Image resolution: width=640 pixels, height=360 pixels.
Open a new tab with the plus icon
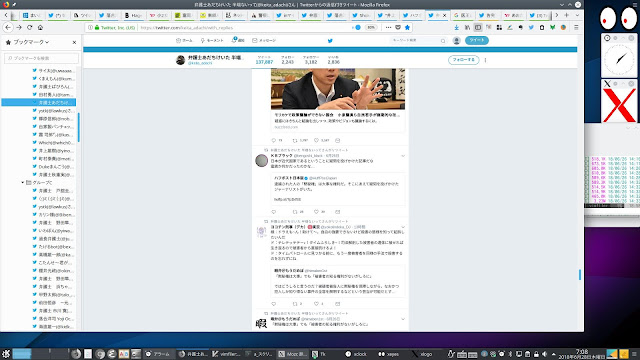click(567, 15)
